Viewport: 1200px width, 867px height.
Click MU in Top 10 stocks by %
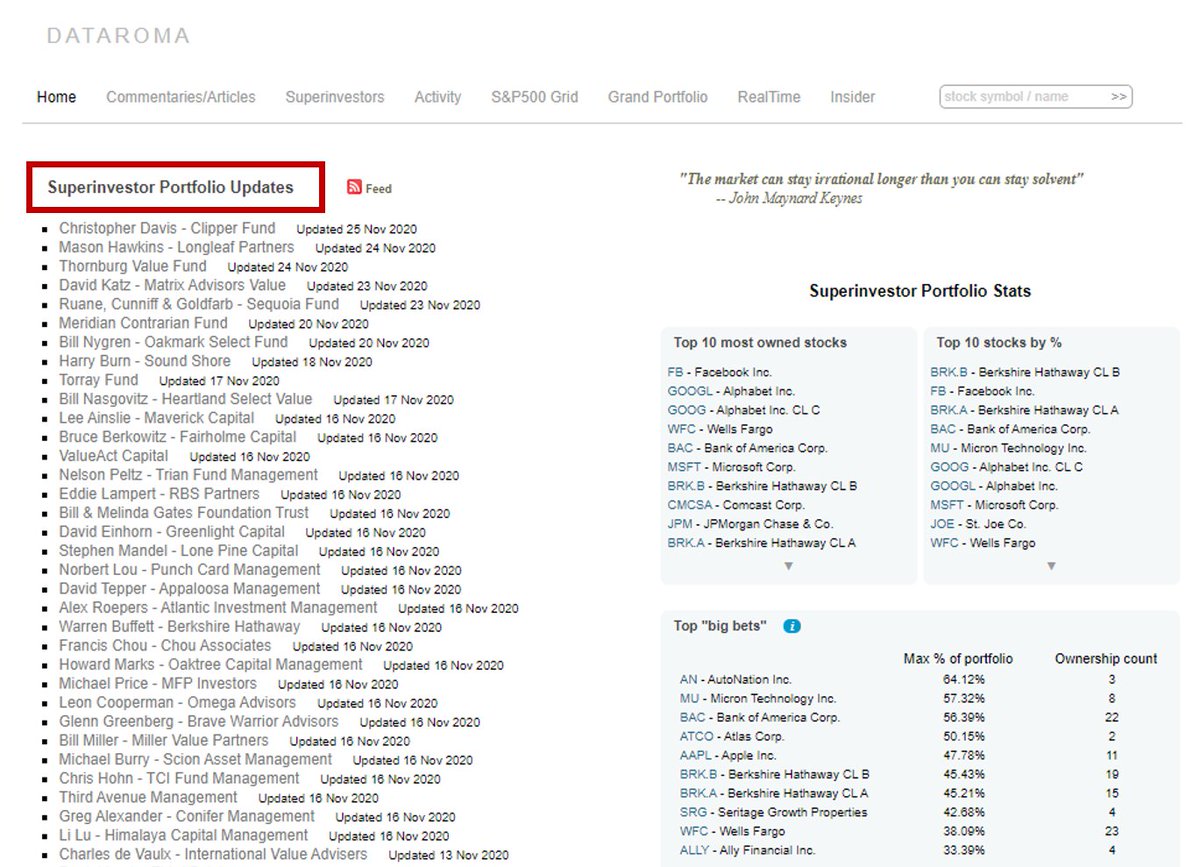941,448
